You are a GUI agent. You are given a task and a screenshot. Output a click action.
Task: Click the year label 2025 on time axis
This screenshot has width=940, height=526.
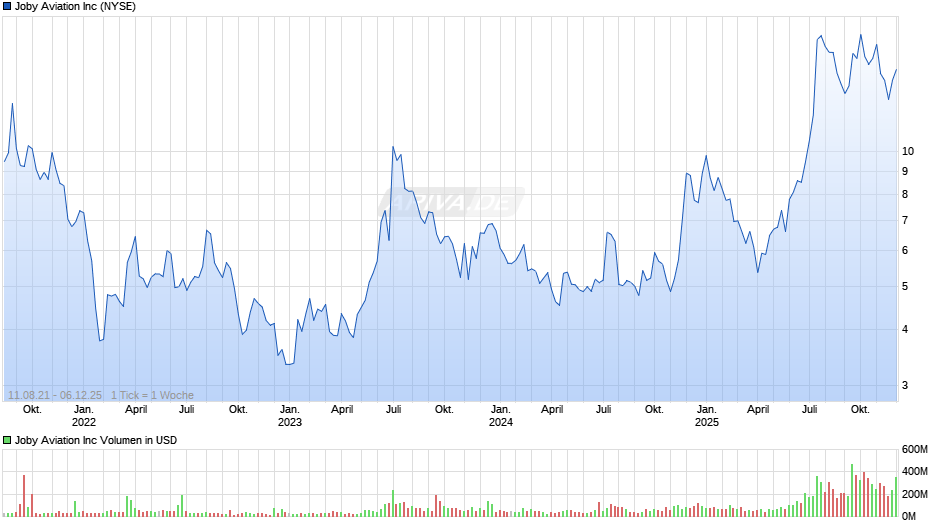pyautogui.click(x=707, y=422)
